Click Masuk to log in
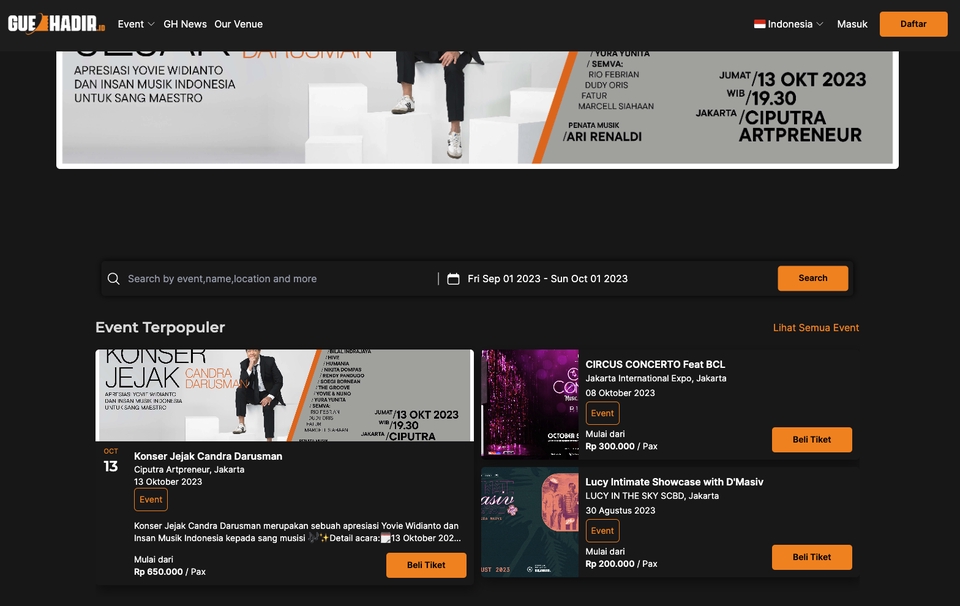960x606 pixels. coord(852,24)
